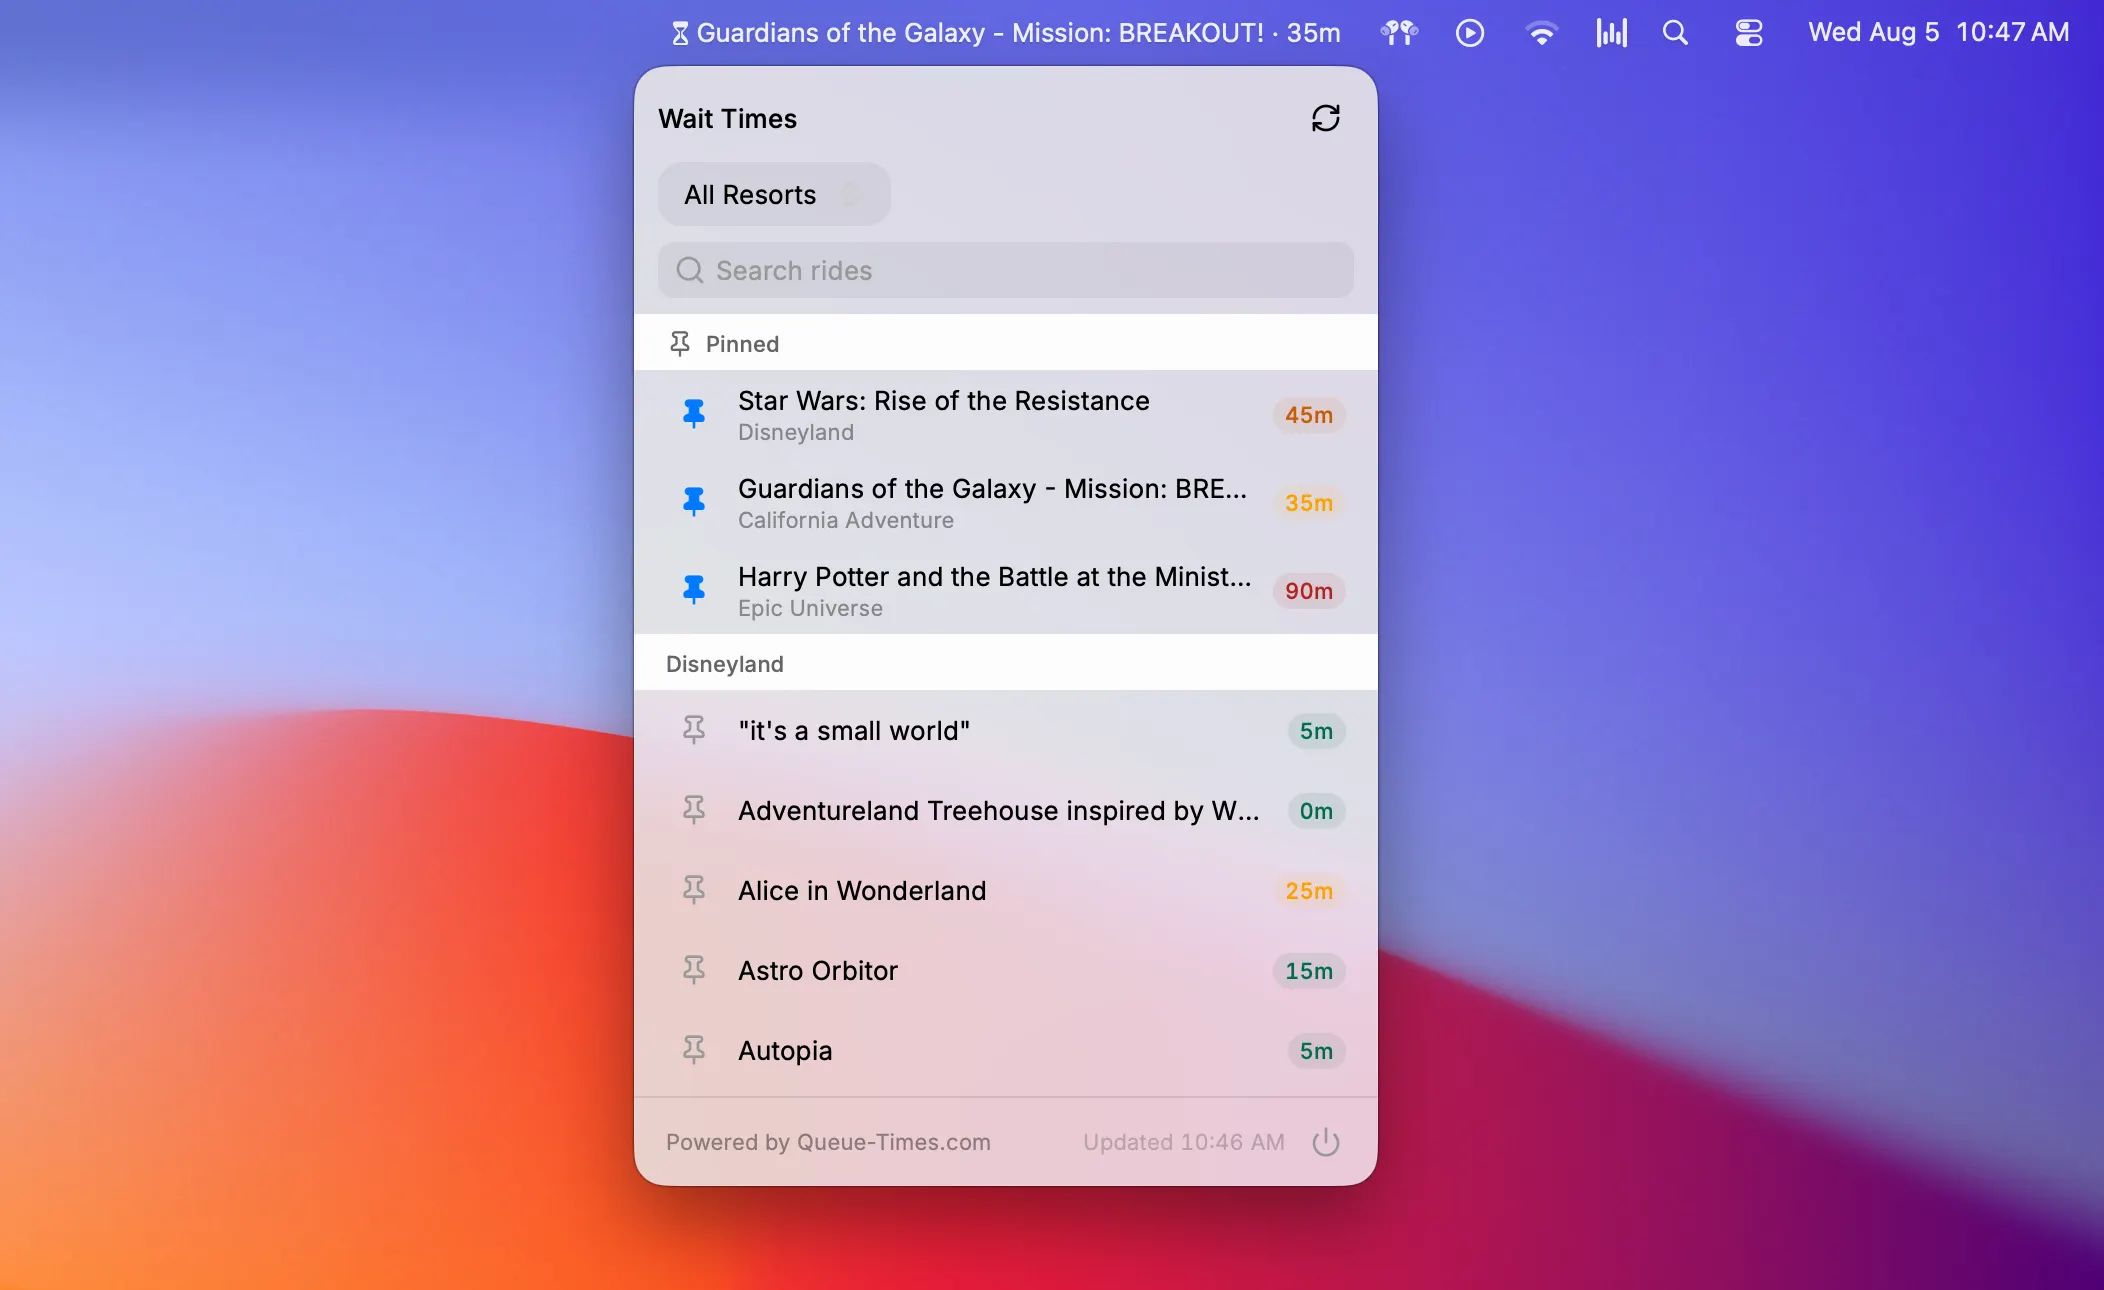The height and width of the screenshot is (1290, 2104).
Task: Click the 35m badge in Guardians row
Action: tap(1308, 503)
